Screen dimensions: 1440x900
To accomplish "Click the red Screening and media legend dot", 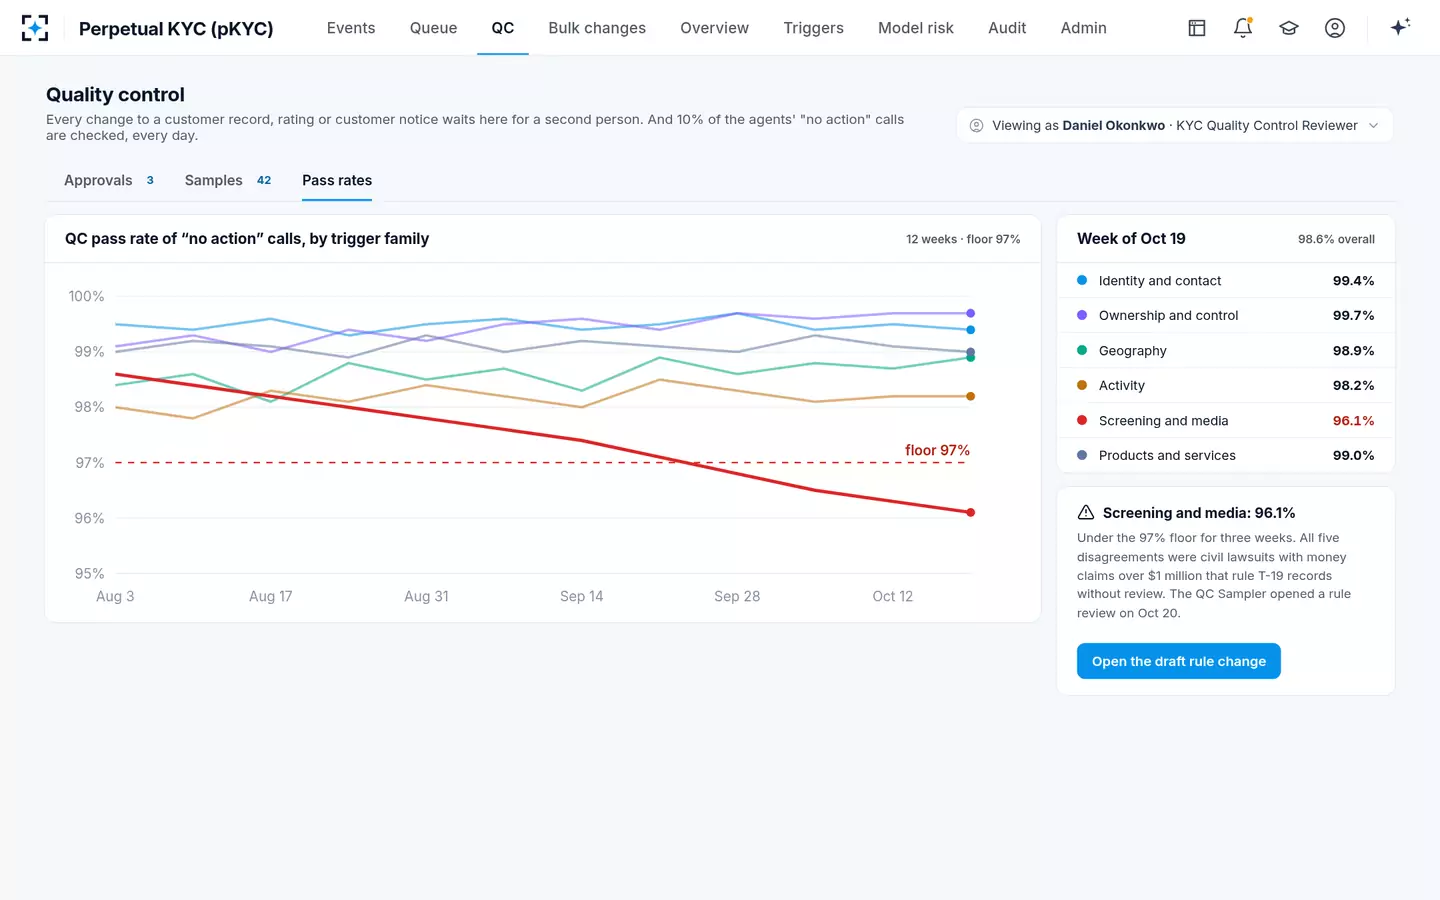I will (1082, 420).
